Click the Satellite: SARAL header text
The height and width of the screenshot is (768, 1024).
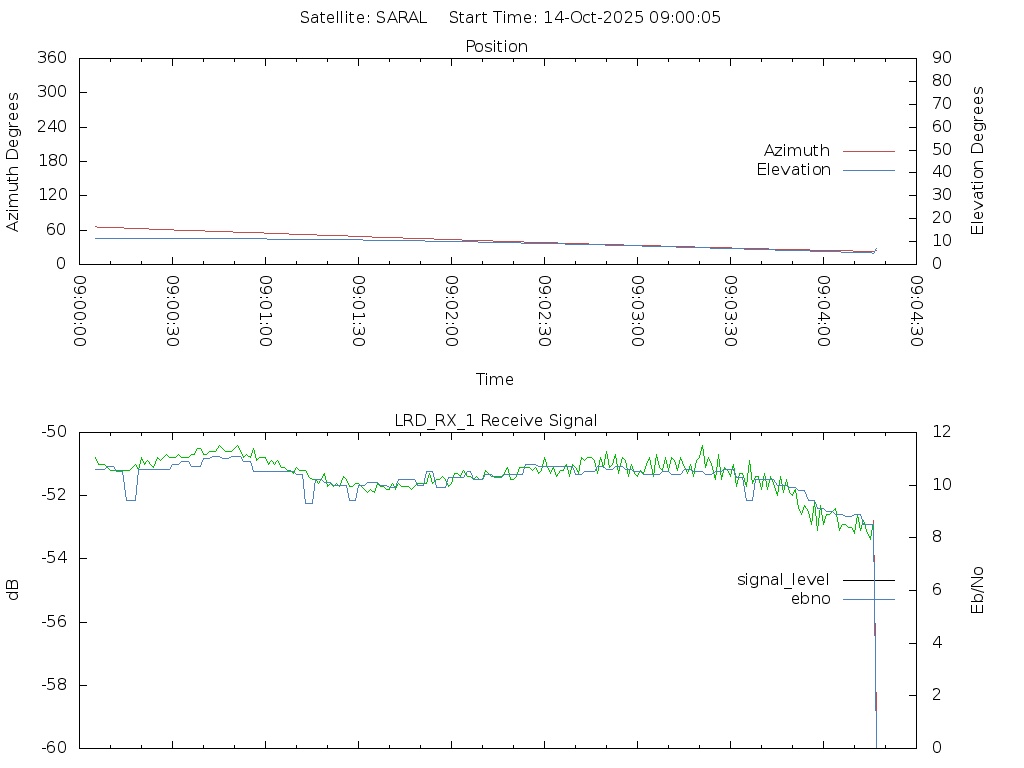363,17
